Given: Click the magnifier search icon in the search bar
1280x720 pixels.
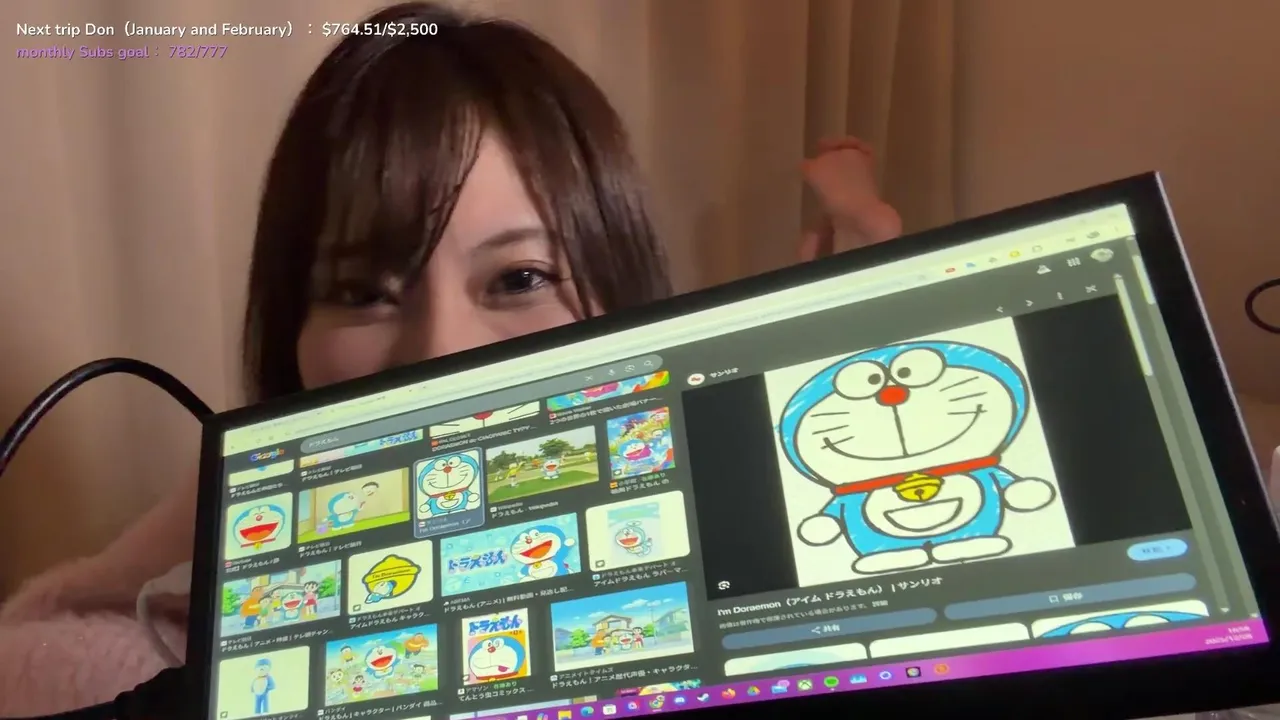Looking at the screenshot, I should point(649,364).
